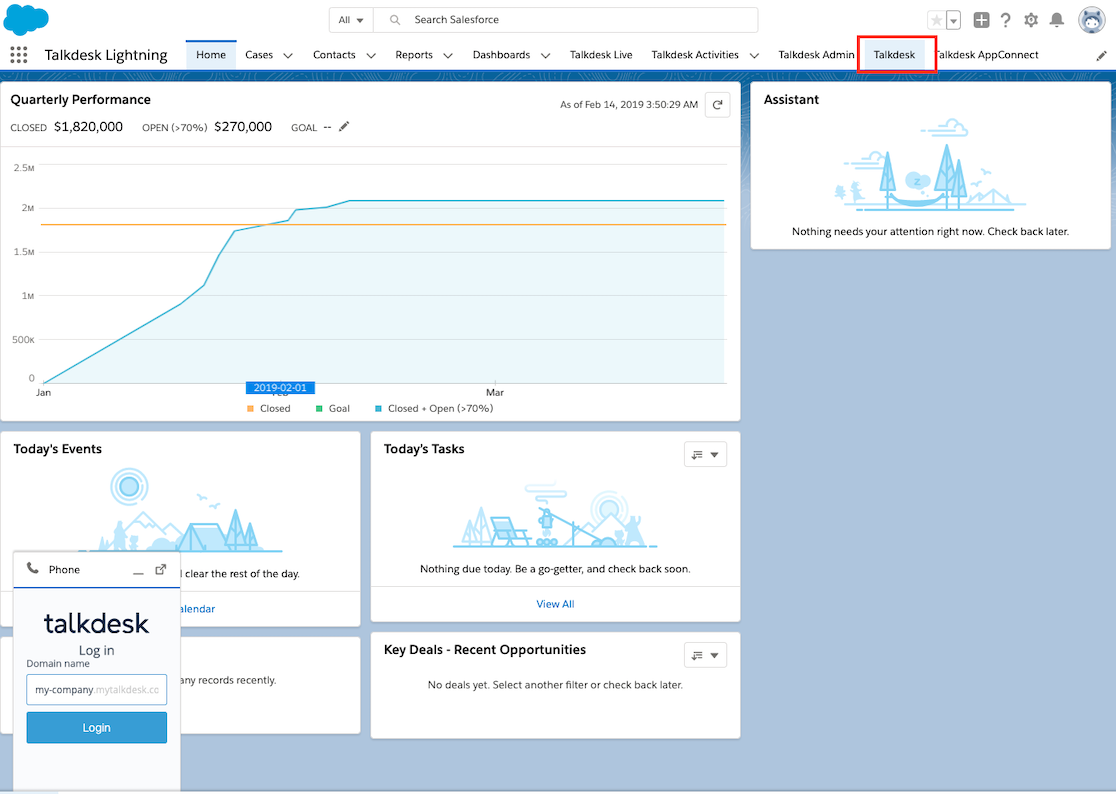Click the Quarterly Performance heading
This screenshot has width=1116, height=794.
[80, 100]
